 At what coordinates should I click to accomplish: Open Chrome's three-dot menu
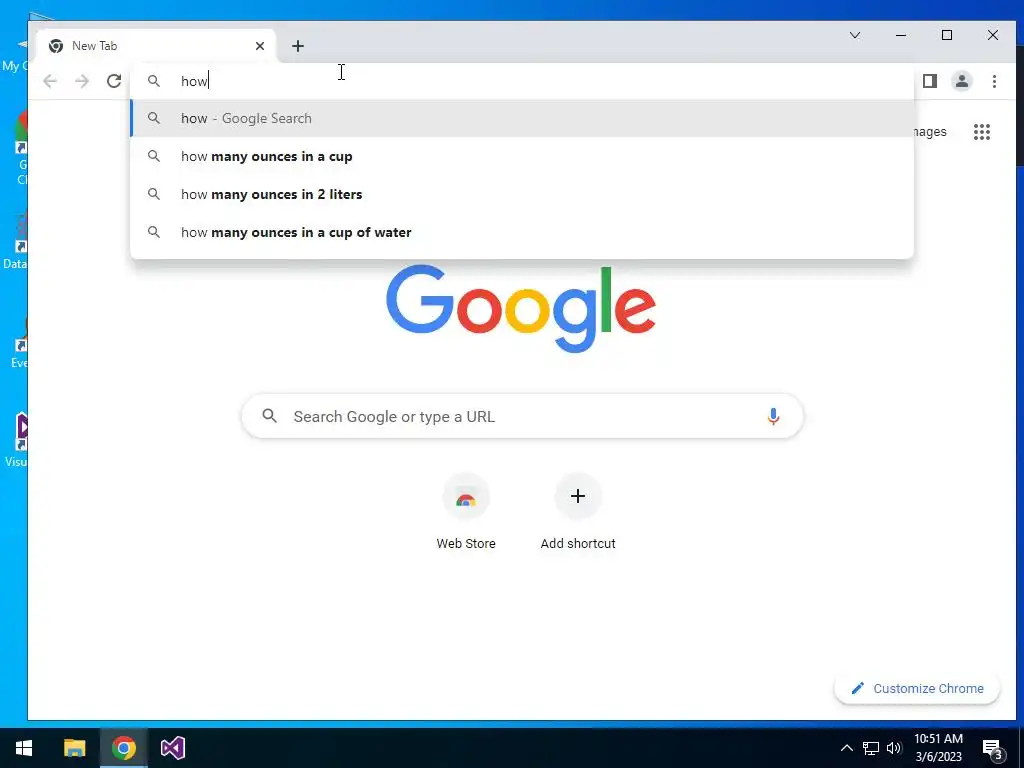click(x=994, y=81)
